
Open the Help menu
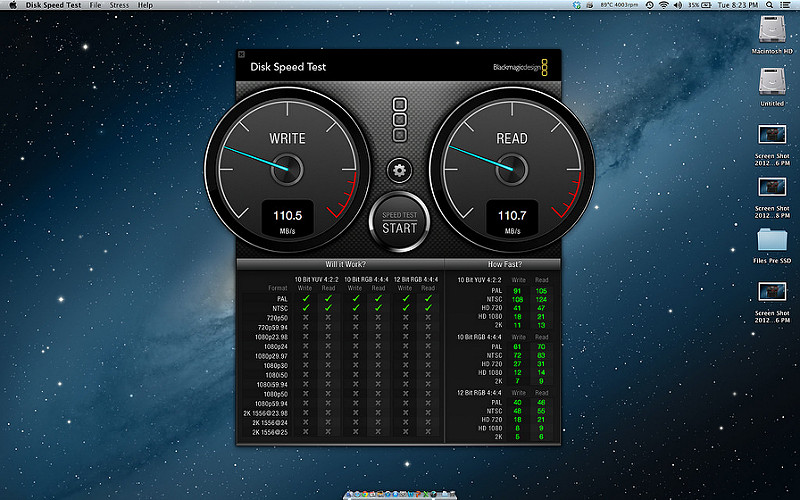146,6
